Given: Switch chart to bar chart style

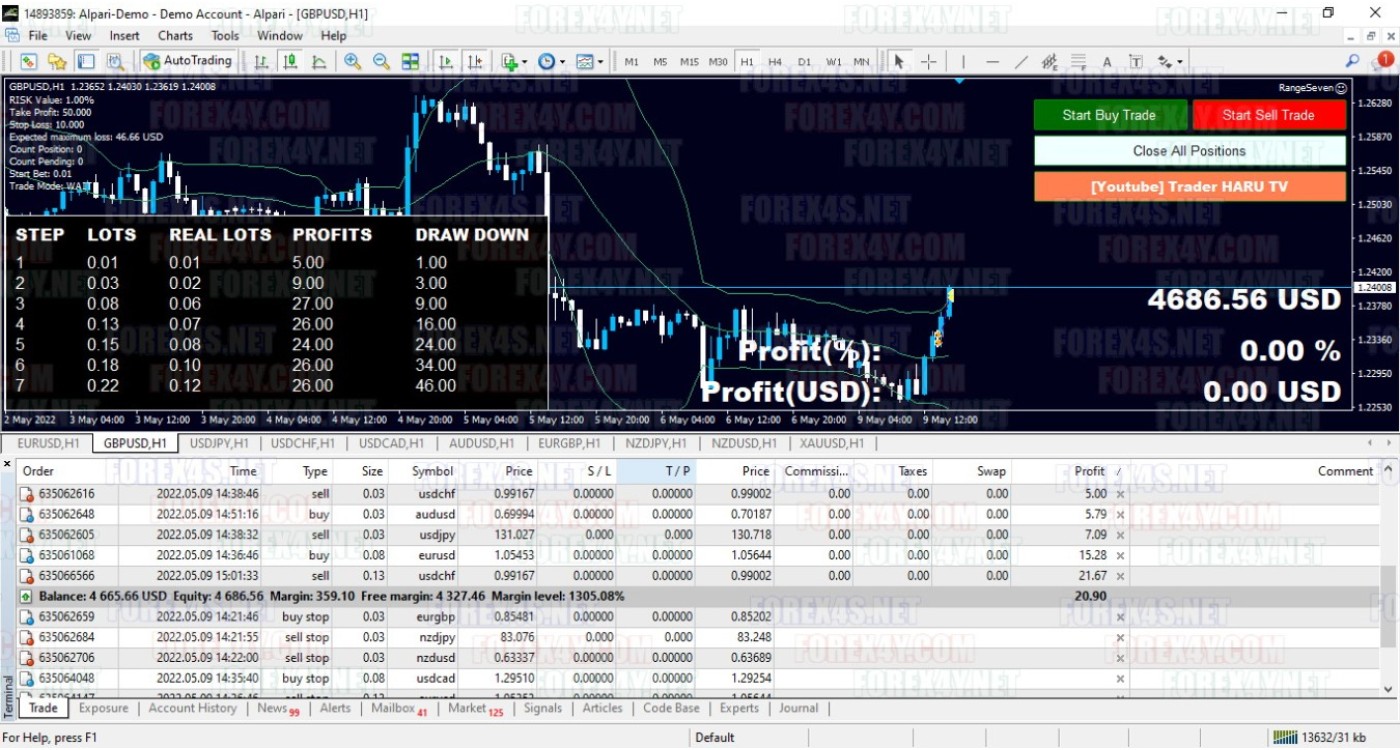Looking at the screenshot, I should [261, 62].
